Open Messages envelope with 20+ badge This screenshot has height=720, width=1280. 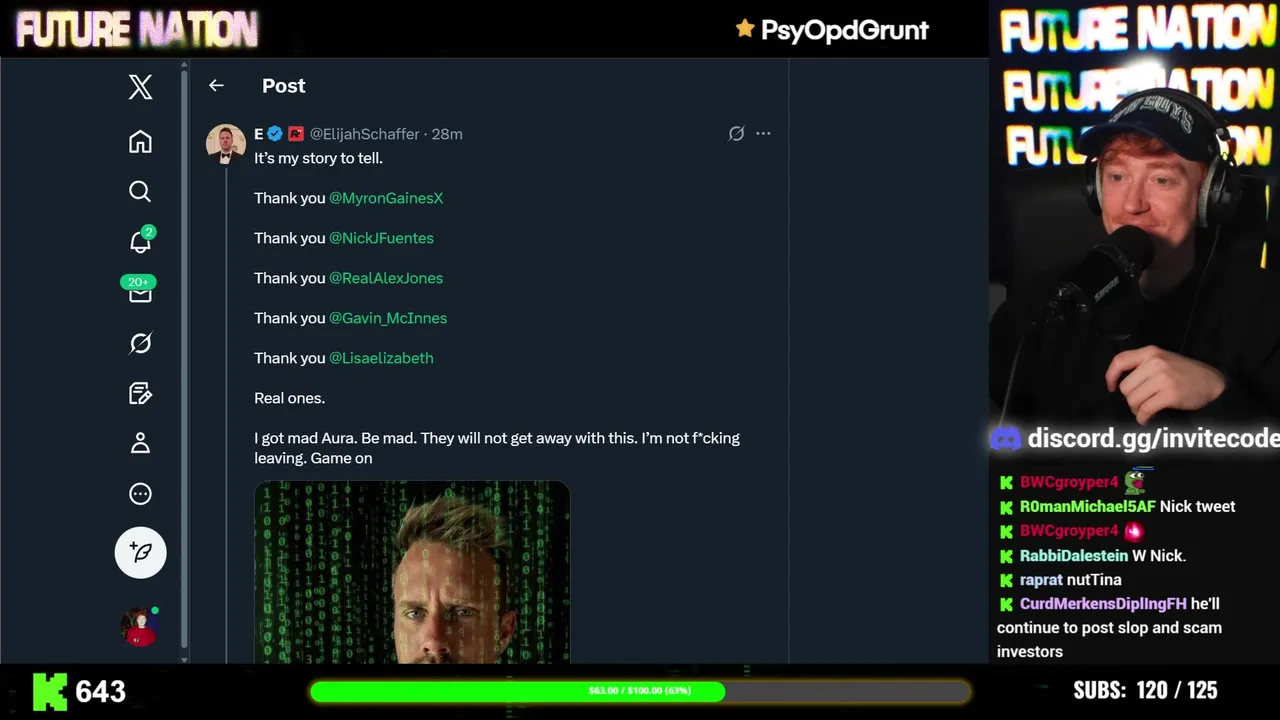(139, 291)
